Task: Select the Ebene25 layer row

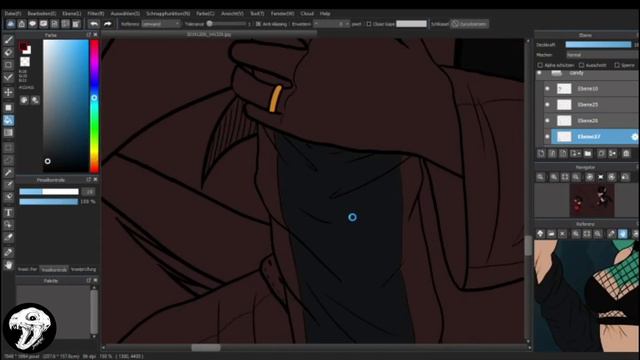Action: [591, 104]
